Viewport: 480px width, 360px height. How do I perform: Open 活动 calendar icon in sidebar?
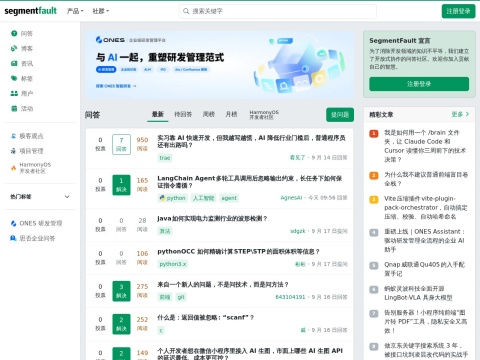[x=14, y=108]
